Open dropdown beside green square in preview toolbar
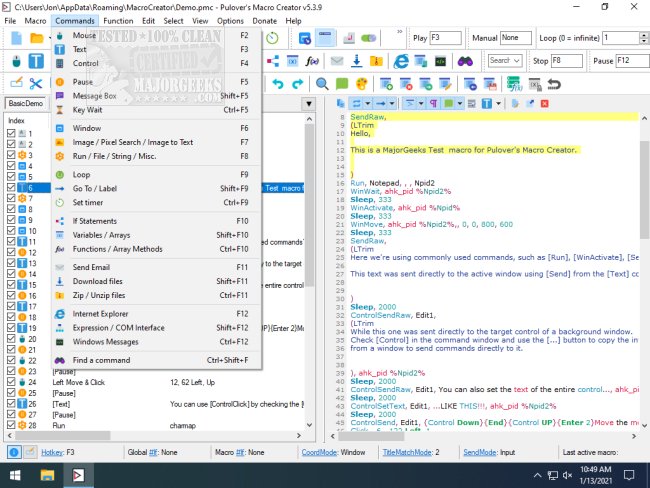This screenshot has width=650, height=488. tap(460, 104)
